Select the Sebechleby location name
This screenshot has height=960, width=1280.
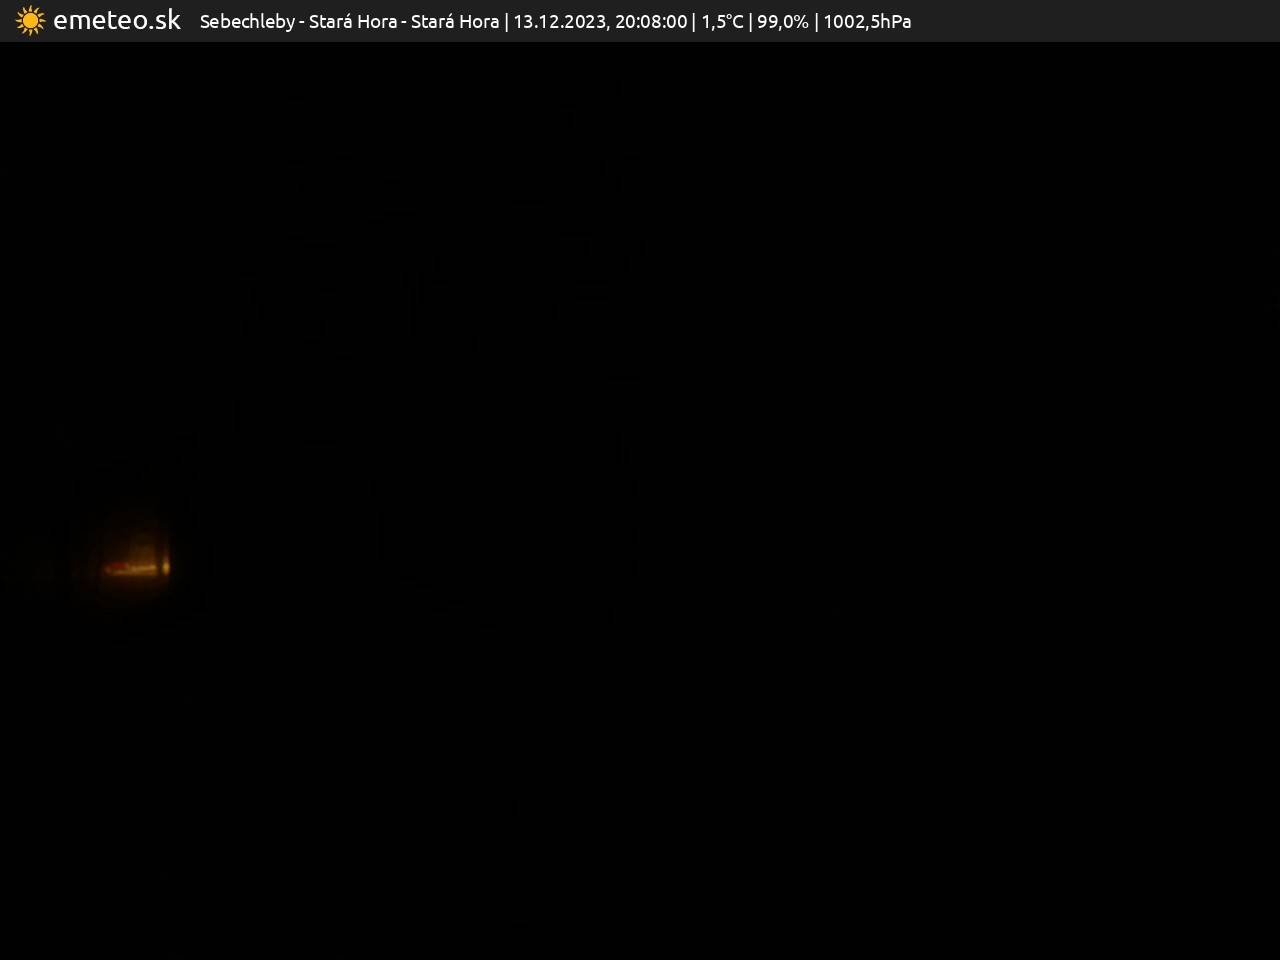[247, 22]
